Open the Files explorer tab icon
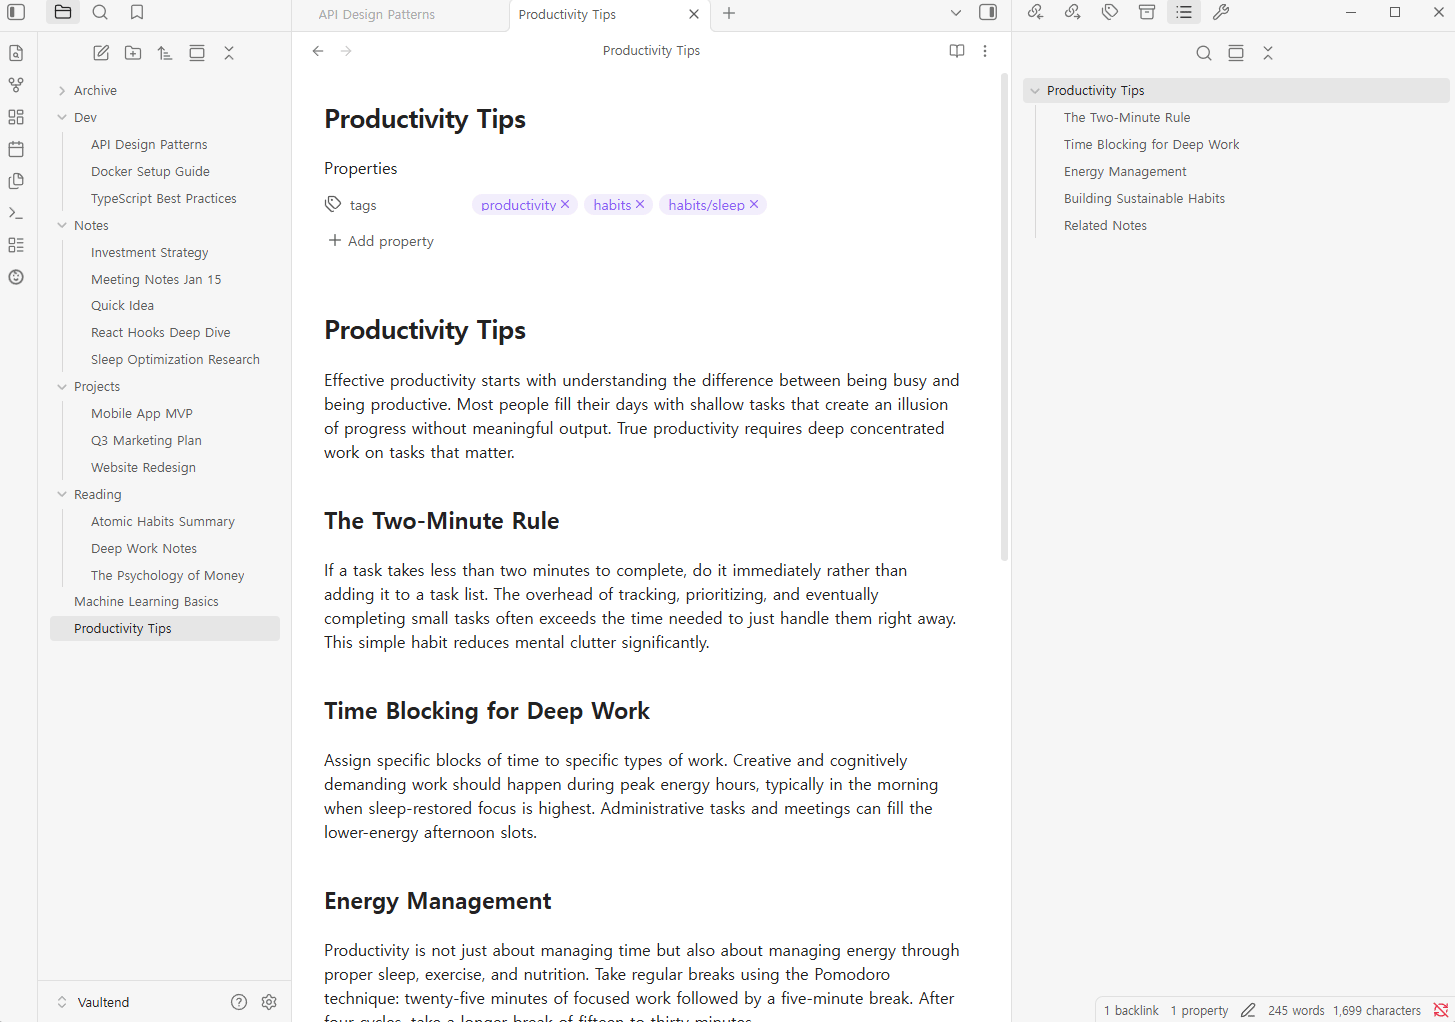The image size is (1455, 1022). coord(63,13)
